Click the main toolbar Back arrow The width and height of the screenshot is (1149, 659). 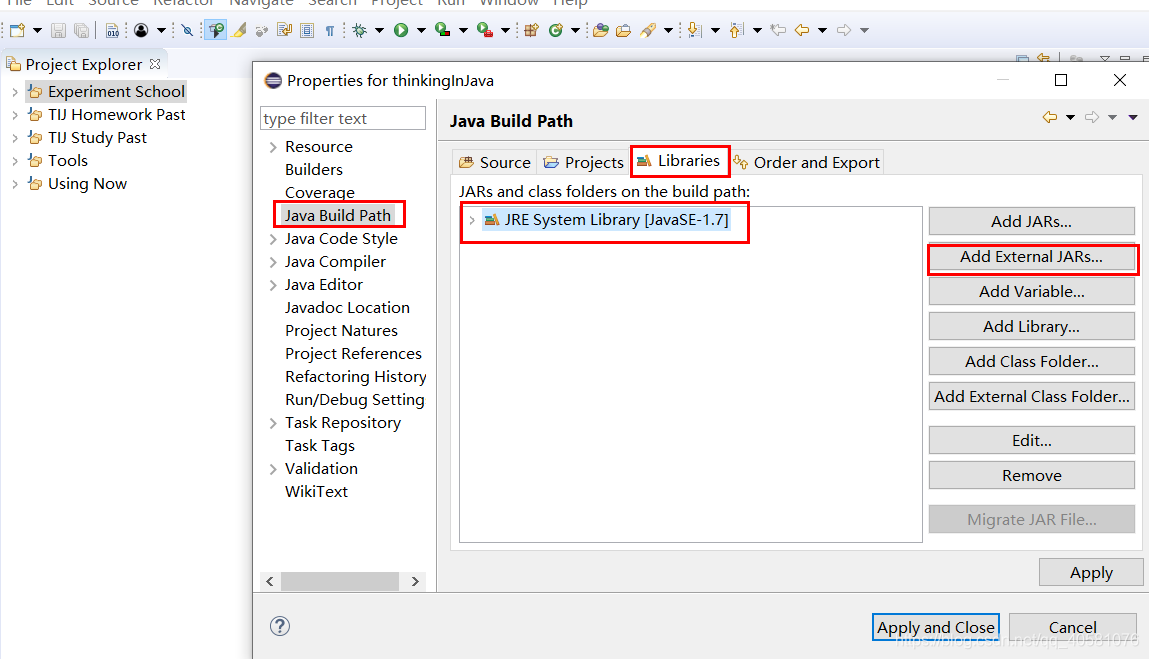pyautogui.click(x=802, y=30)
